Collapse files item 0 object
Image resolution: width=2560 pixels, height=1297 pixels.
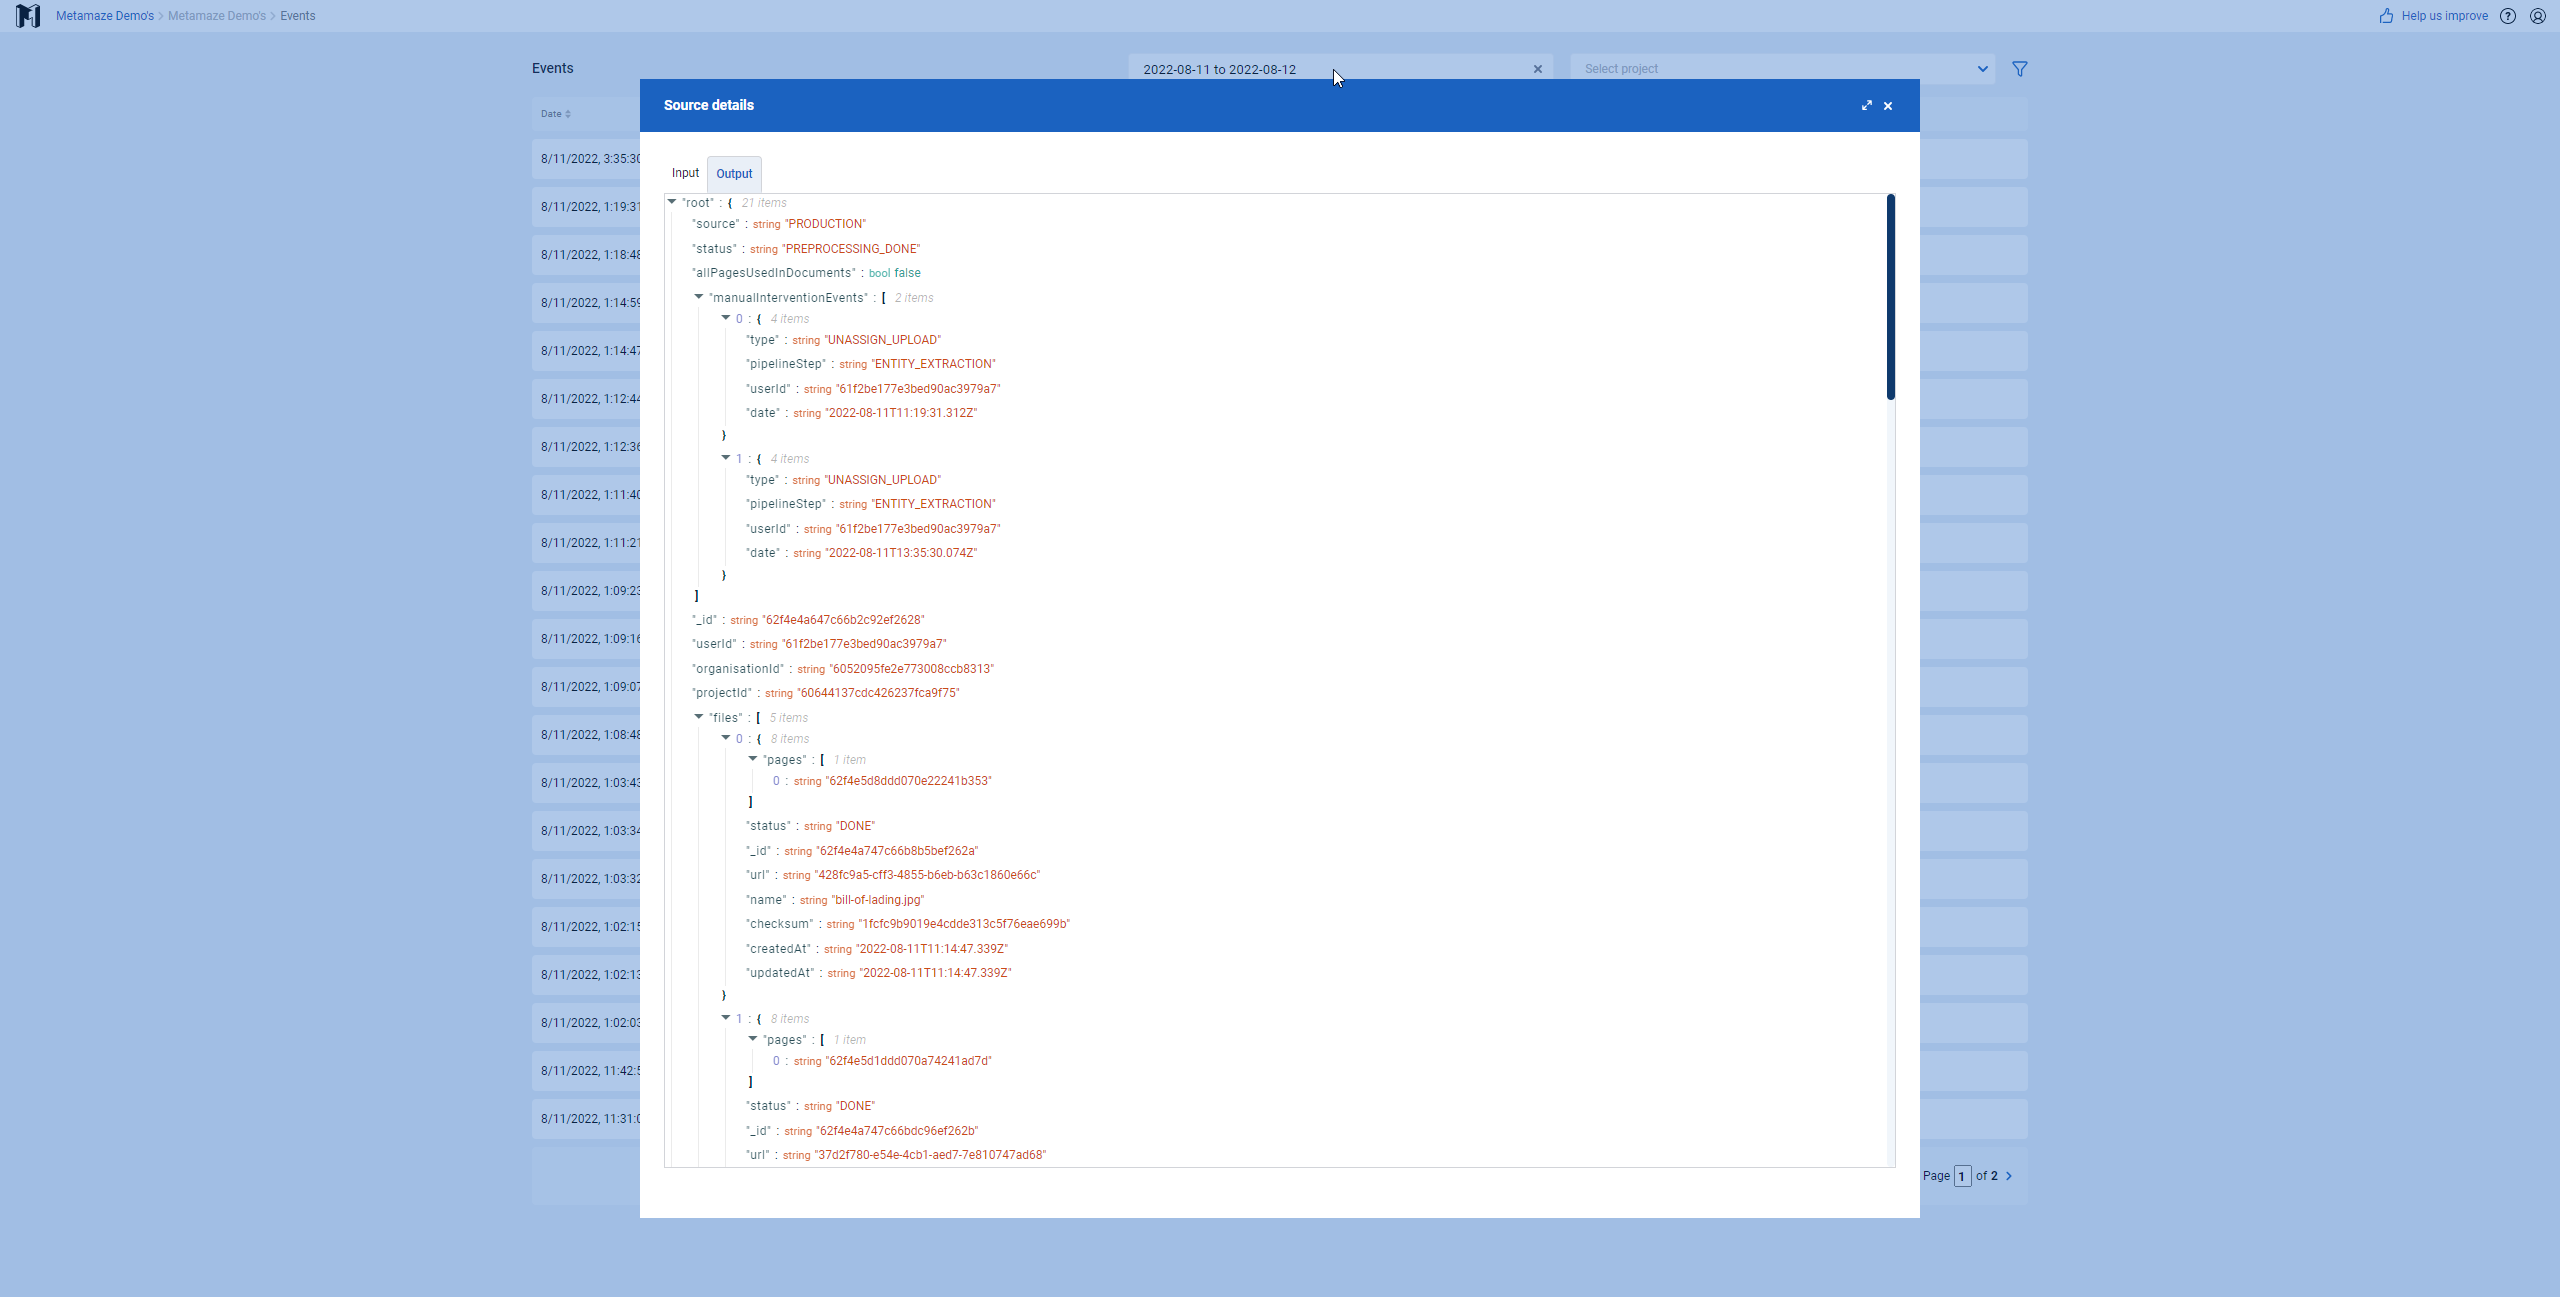coord(726,738)
